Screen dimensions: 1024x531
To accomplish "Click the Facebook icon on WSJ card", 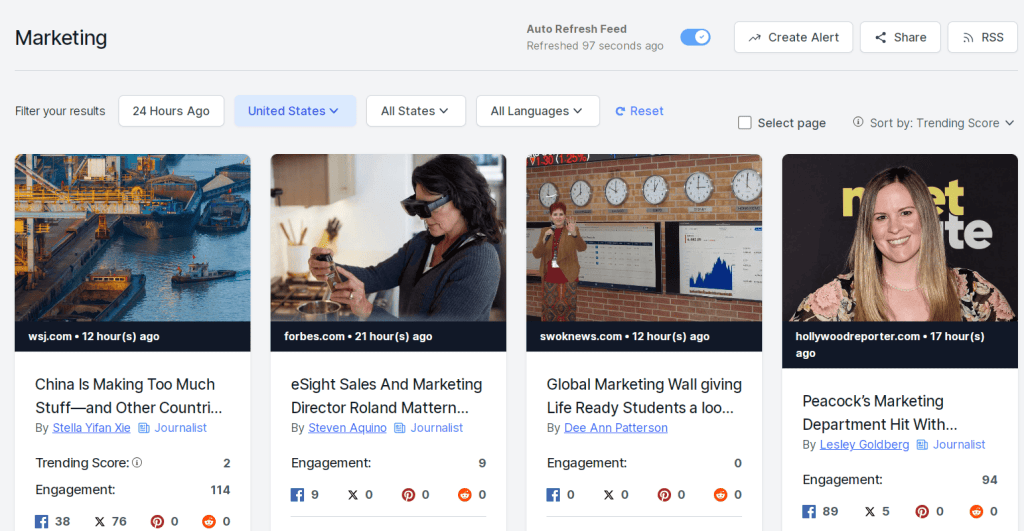I will point(42,521).
